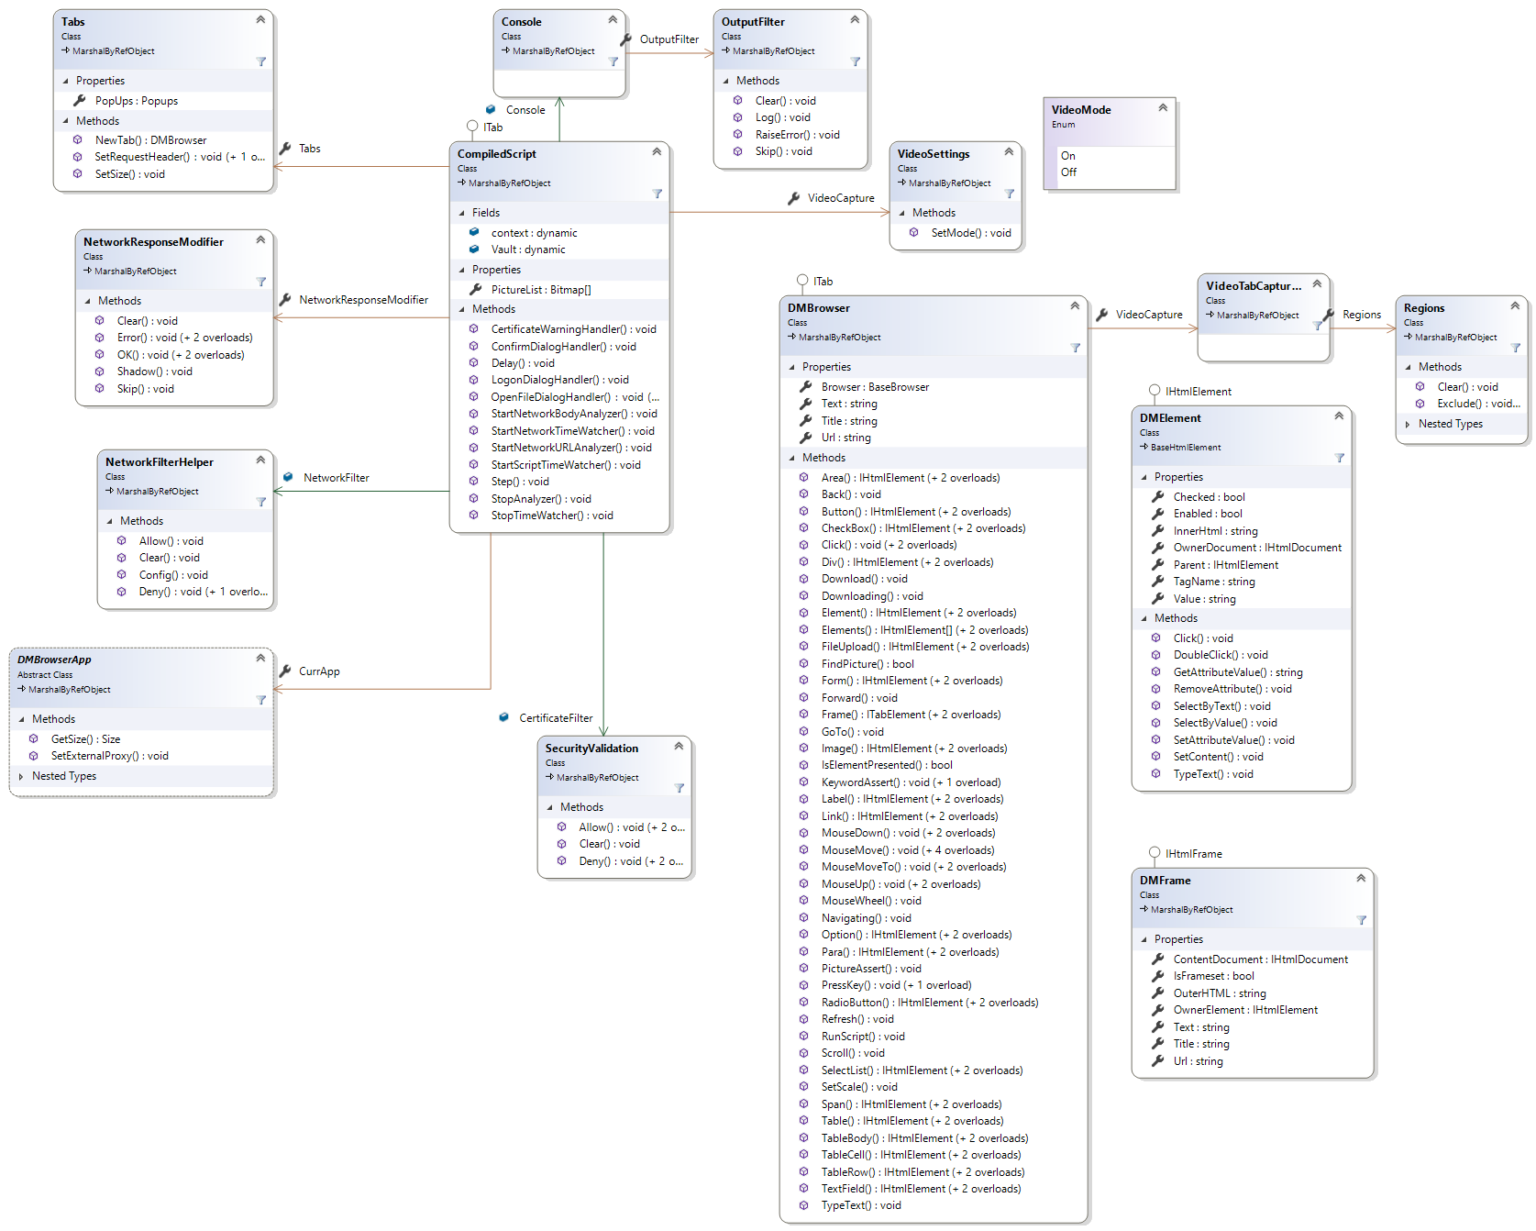The width and height of the screenshot is (1536, 1231).
Task: Collapse the Fields section of CompiledScript
Action: tap(464, 212)
